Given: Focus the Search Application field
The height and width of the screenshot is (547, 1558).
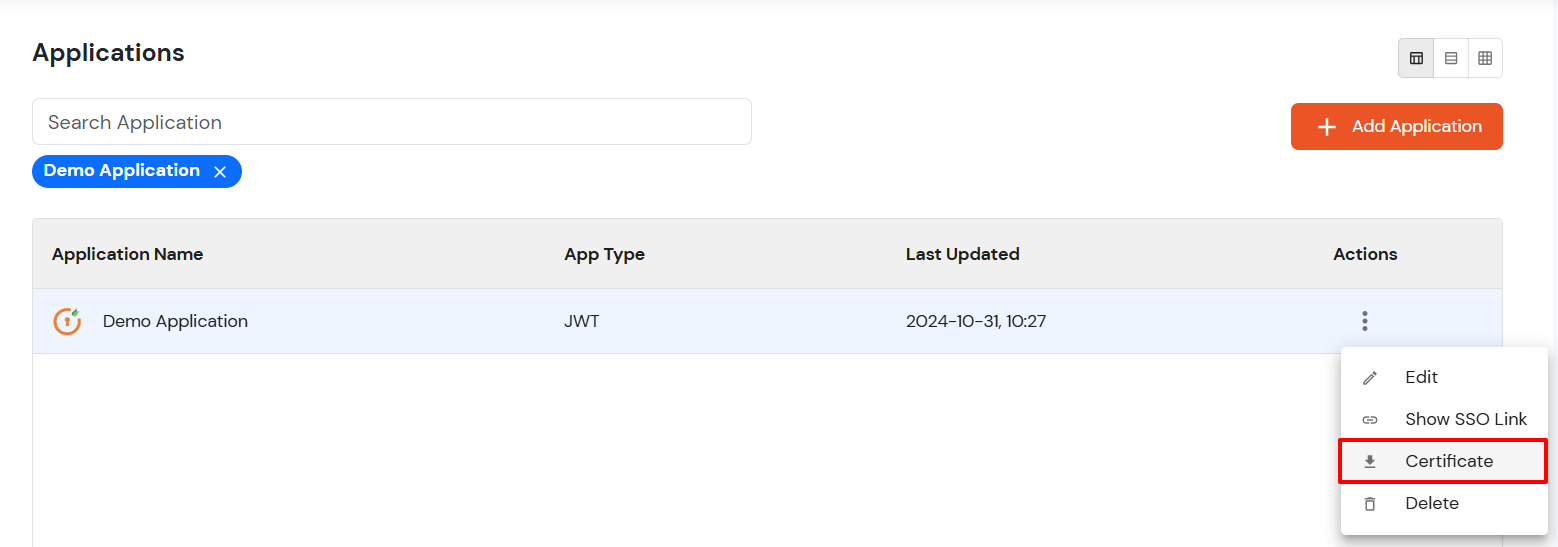Looking at the screenshot, I should (391, 122).
